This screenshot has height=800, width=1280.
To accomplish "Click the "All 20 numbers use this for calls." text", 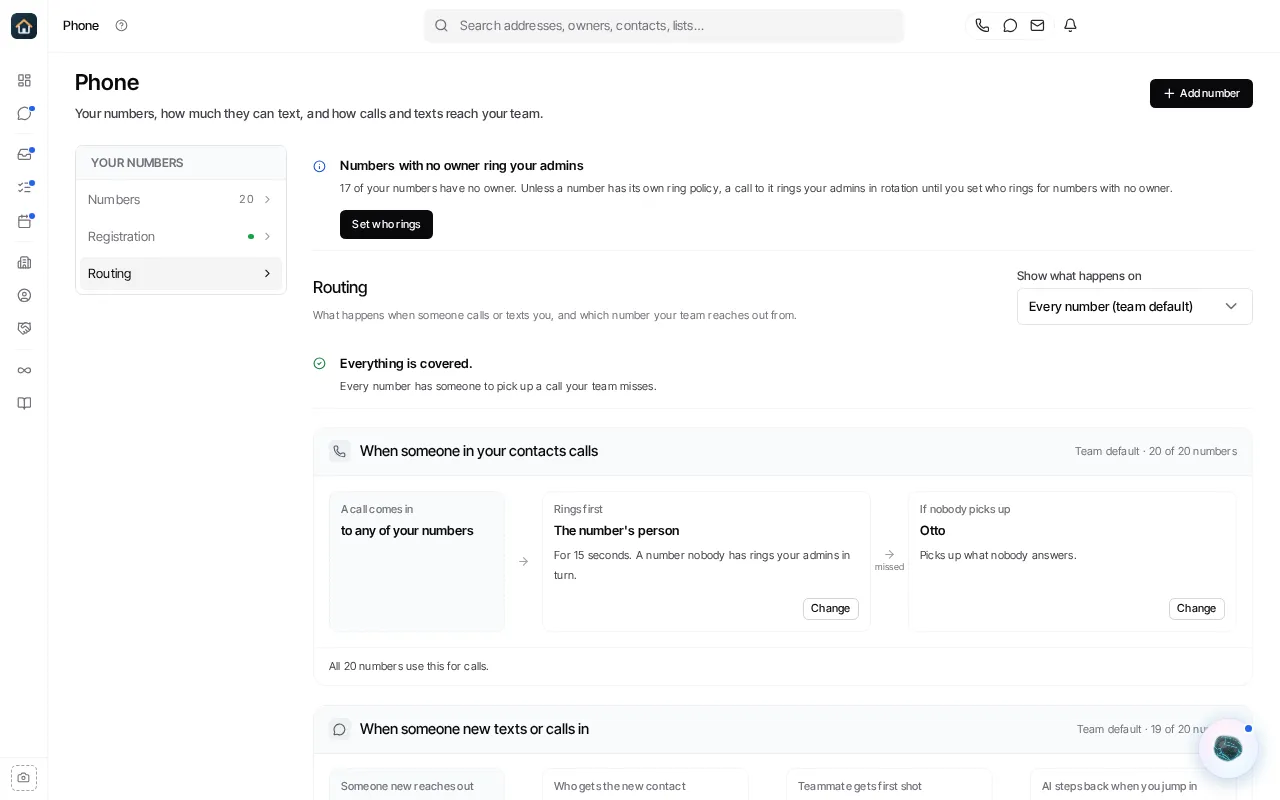I will 409,666.
